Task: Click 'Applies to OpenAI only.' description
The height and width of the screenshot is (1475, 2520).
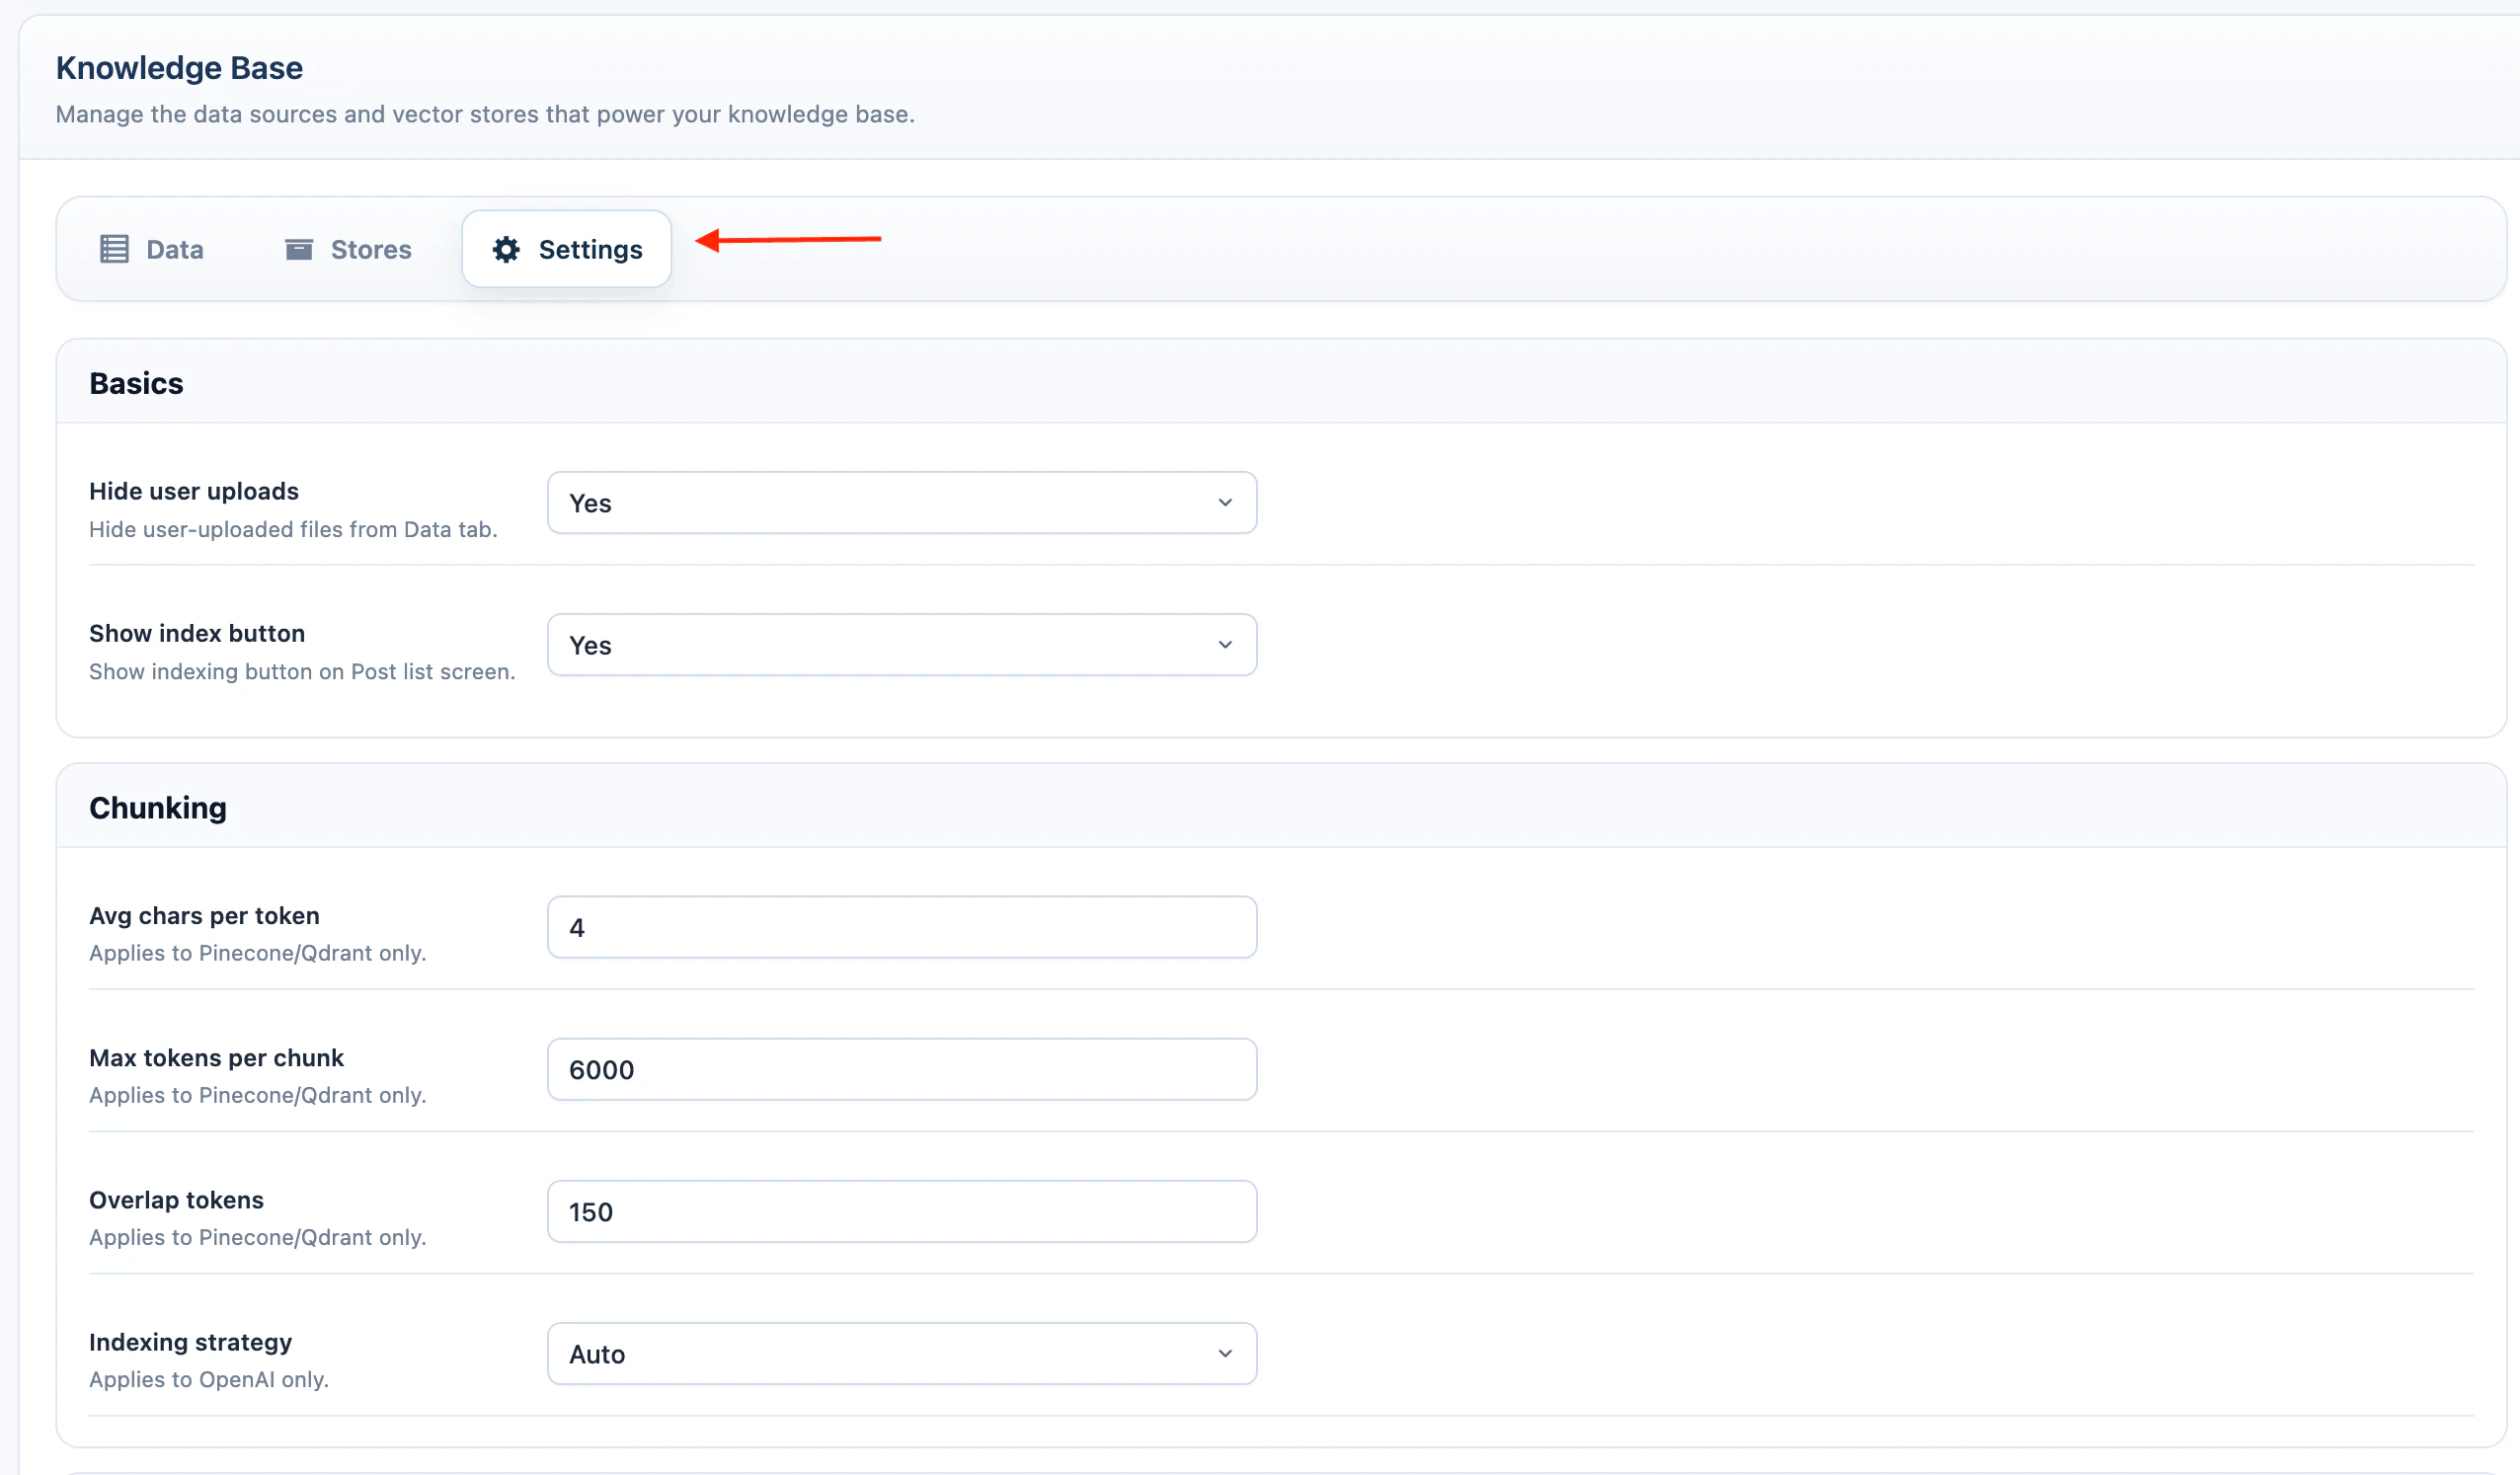Action: (x=209, y=1380)
